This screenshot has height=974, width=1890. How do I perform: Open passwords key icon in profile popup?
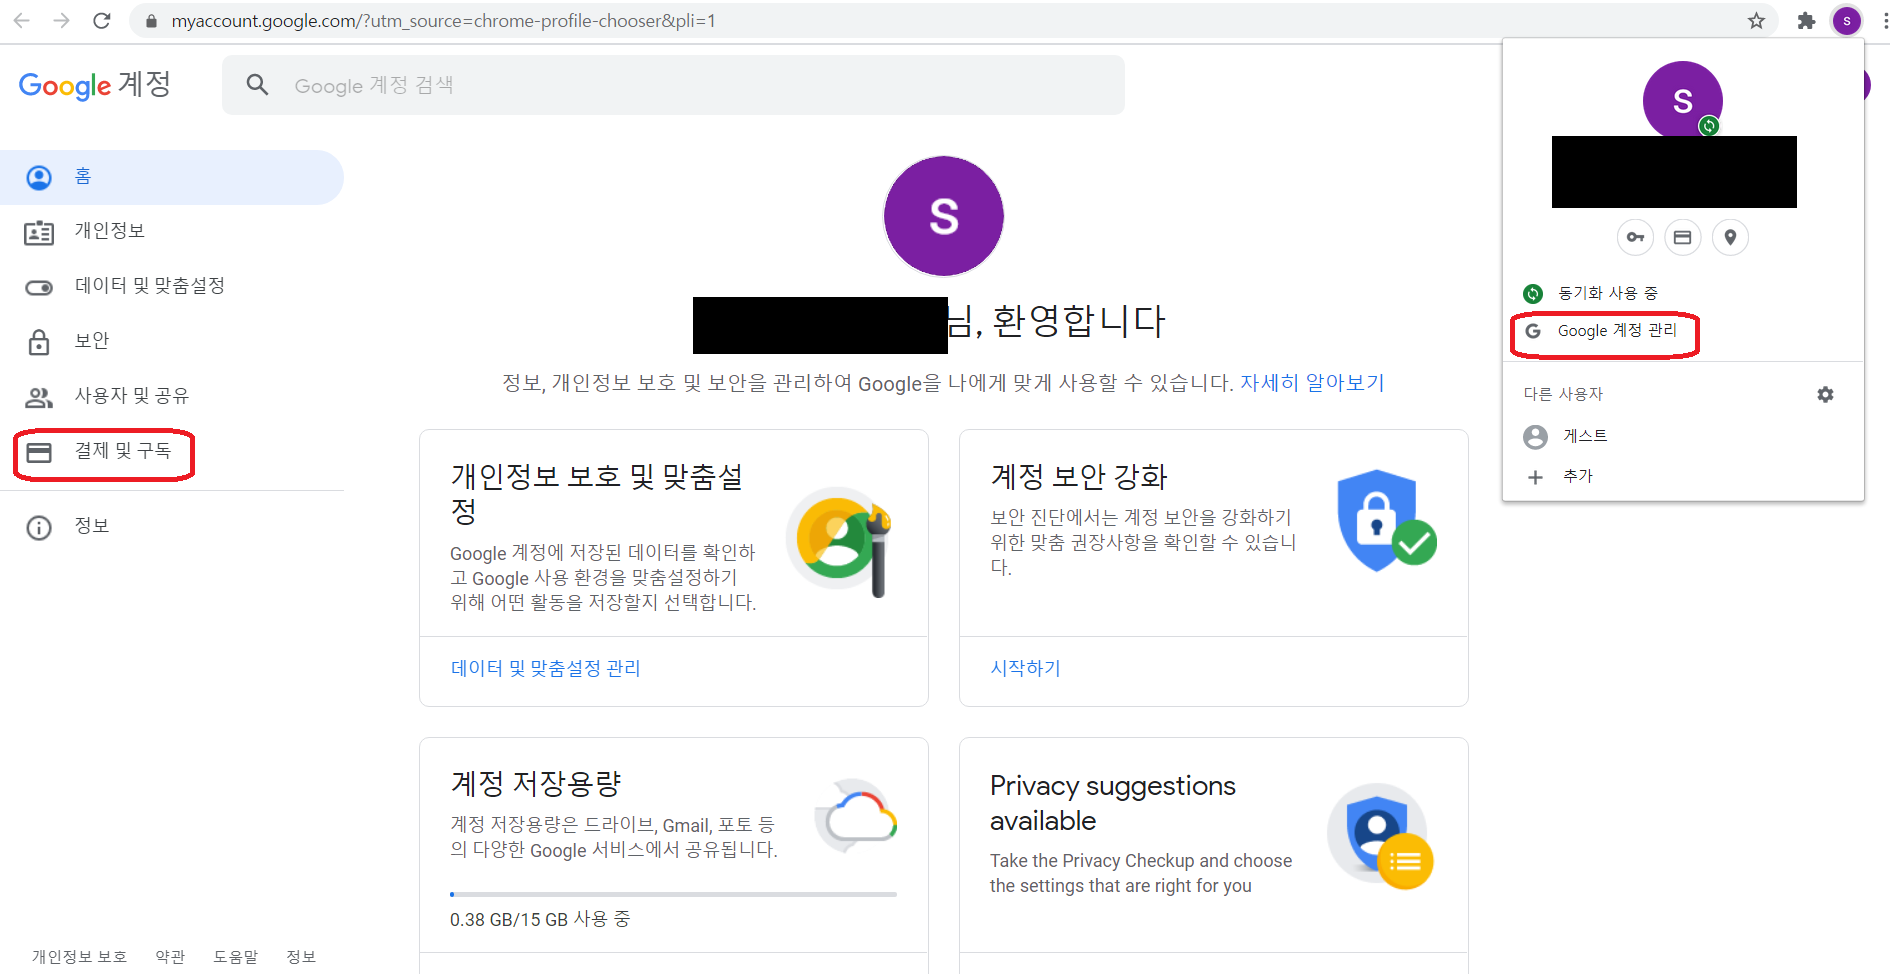click(x=1635, y=238)
